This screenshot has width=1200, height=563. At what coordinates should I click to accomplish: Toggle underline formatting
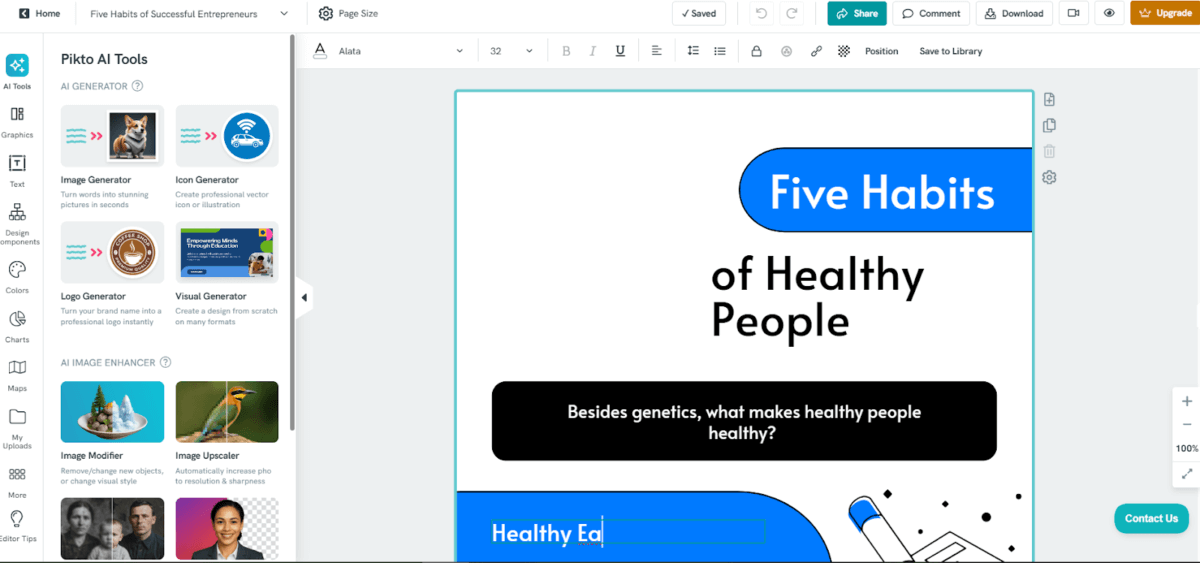point(620,51)
